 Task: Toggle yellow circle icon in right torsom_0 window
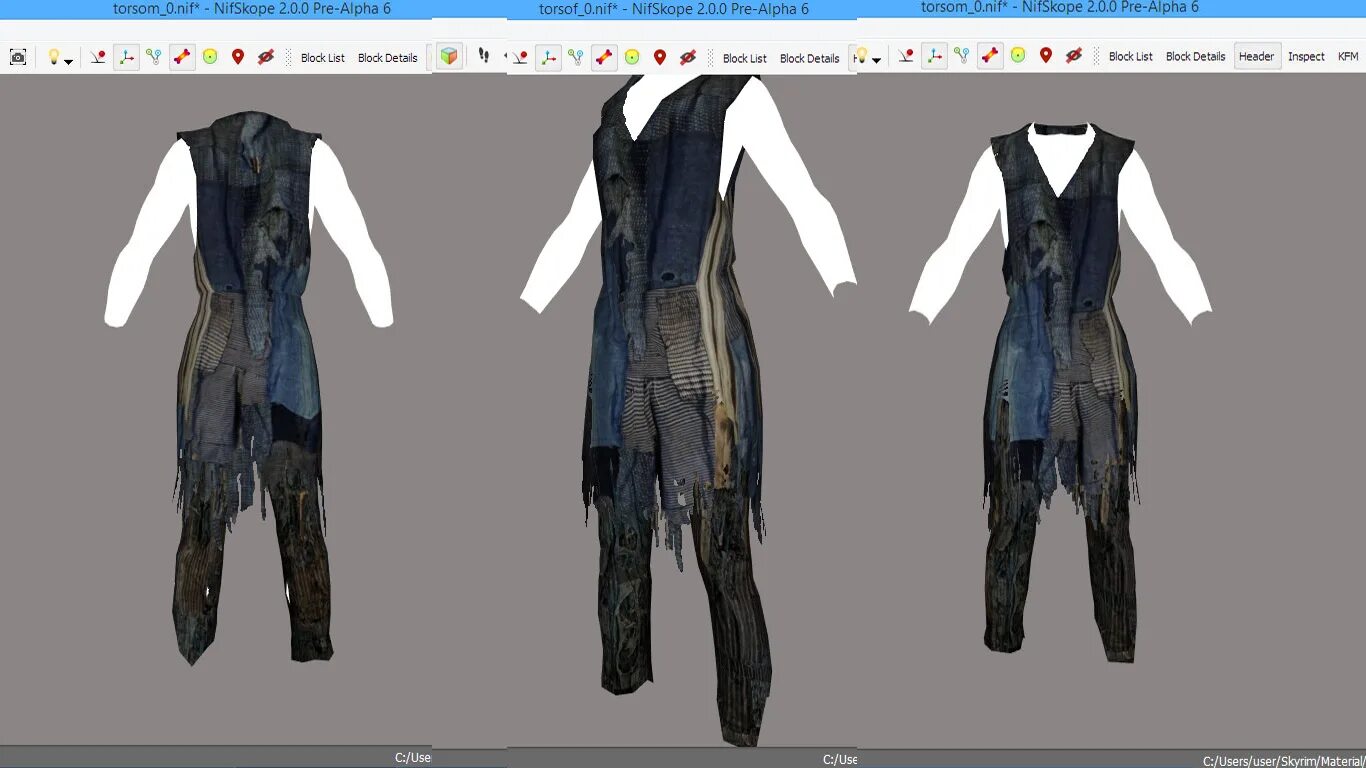coord(1018,56)
